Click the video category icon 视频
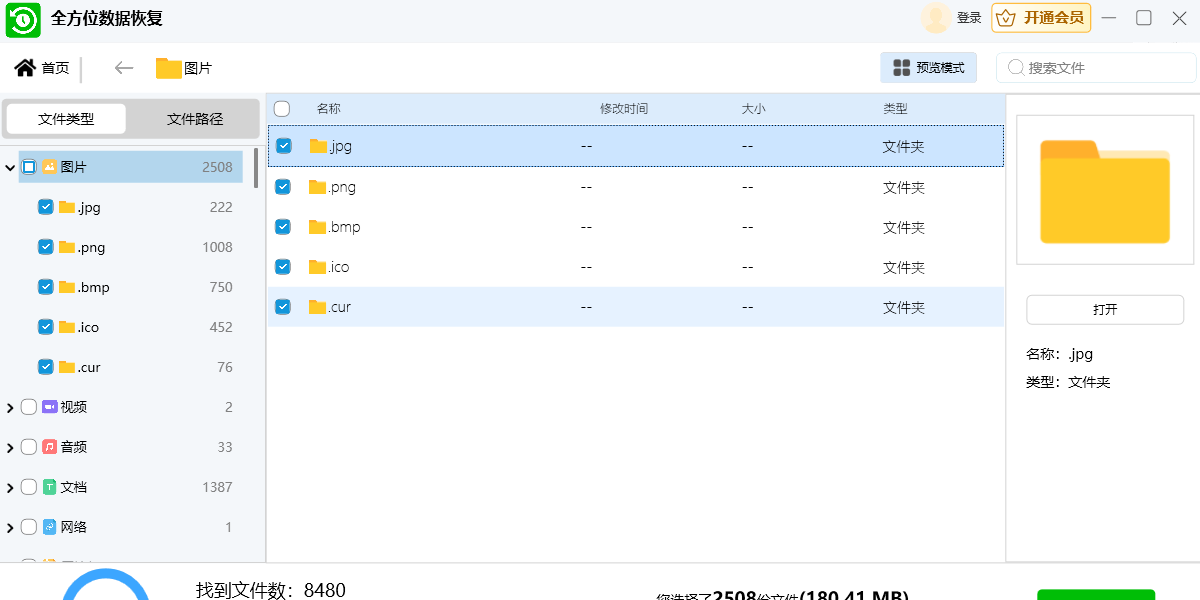The image size is (1200, 600). (49, 407)
